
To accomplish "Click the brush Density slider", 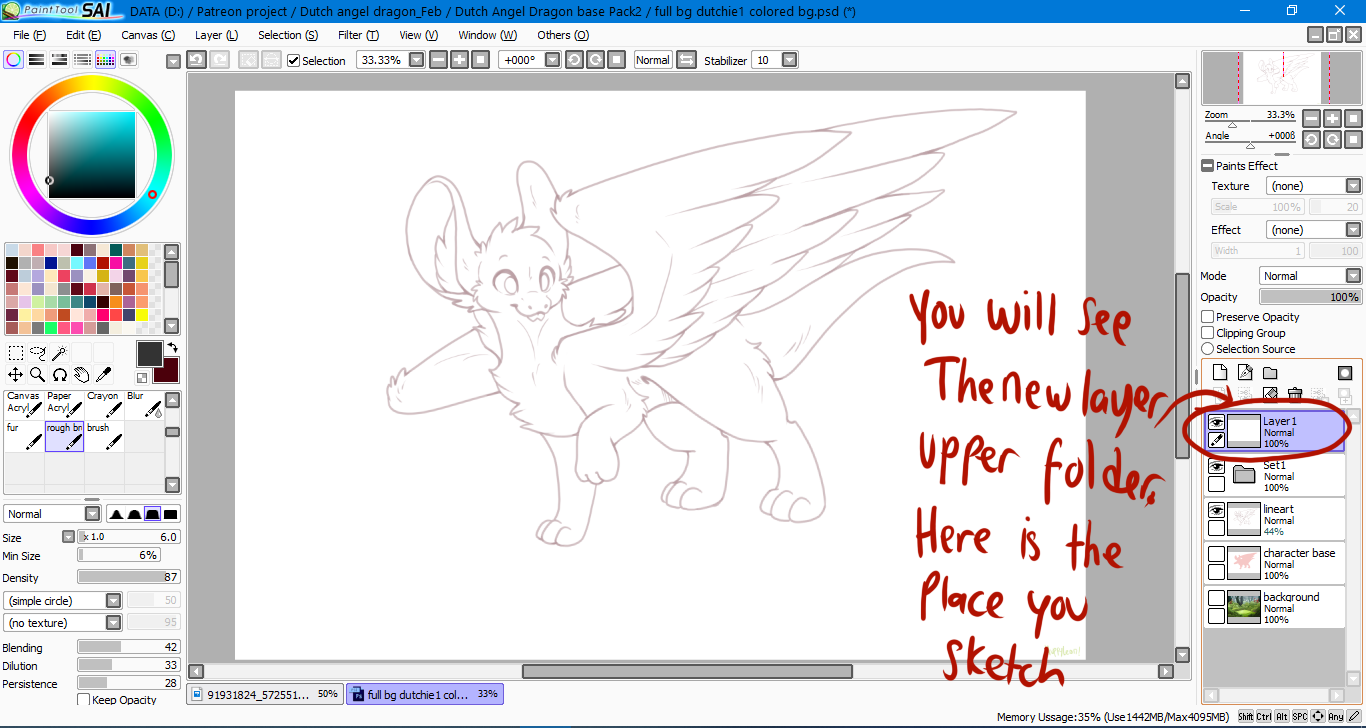I will pos(129,577).
